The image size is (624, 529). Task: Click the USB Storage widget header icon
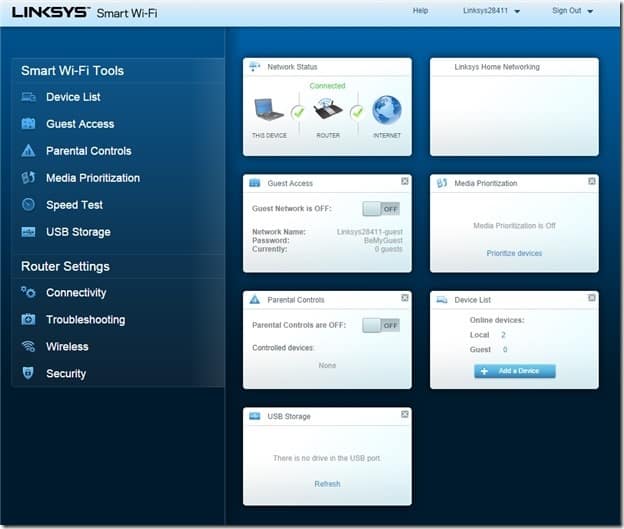click(x=255, y=416)
